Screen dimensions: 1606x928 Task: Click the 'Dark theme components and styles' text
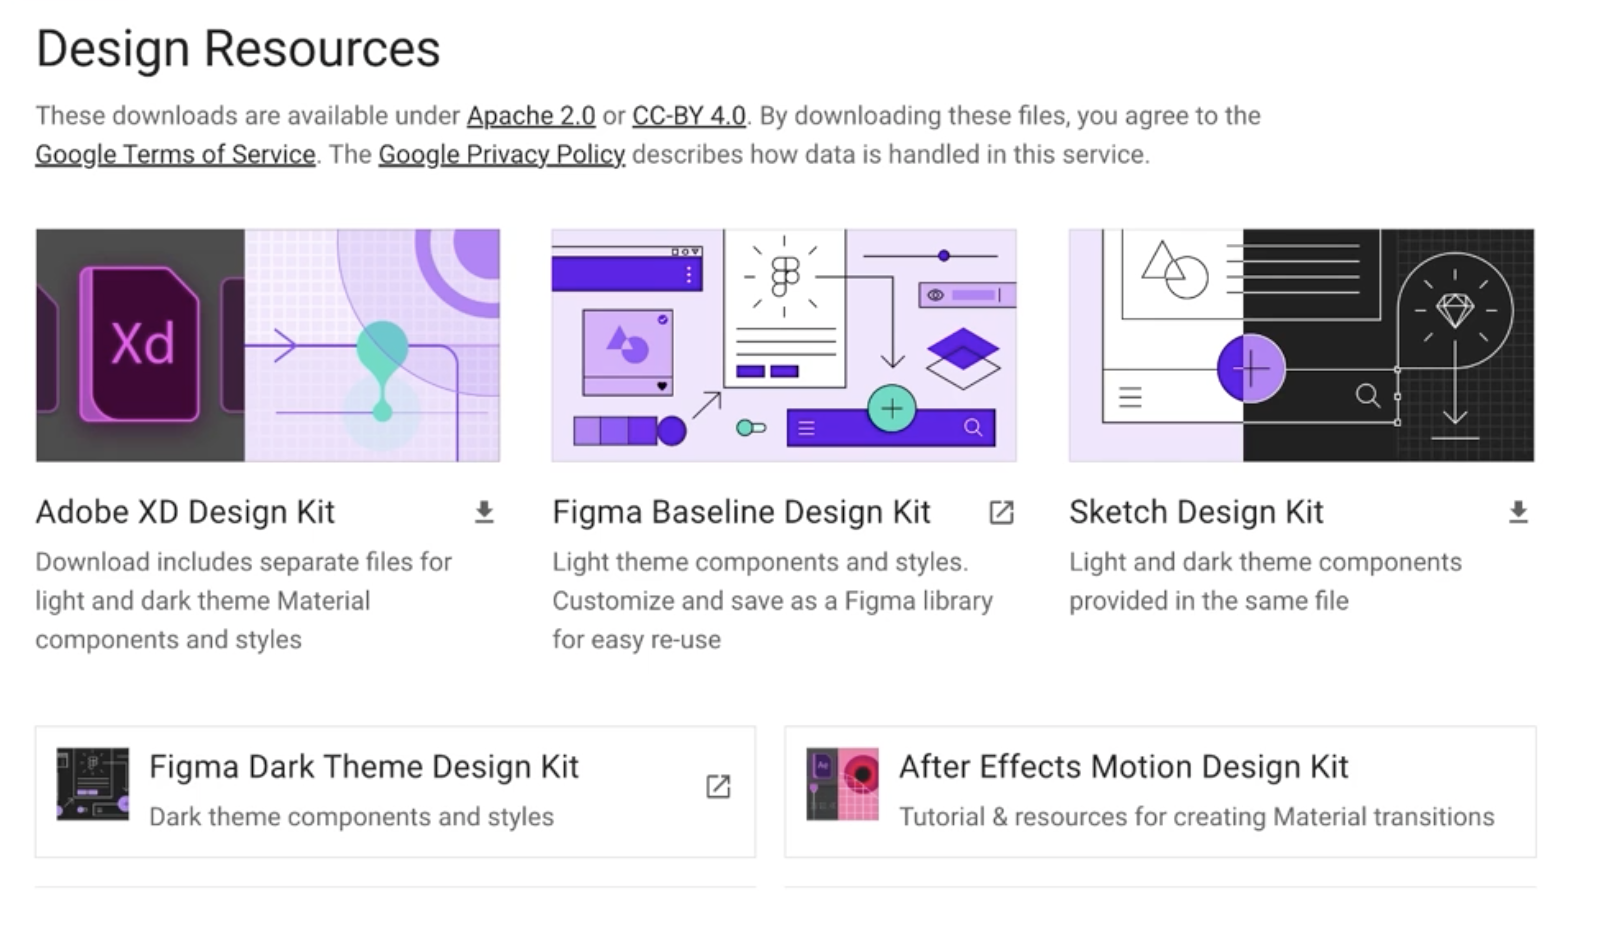(351, 817)
